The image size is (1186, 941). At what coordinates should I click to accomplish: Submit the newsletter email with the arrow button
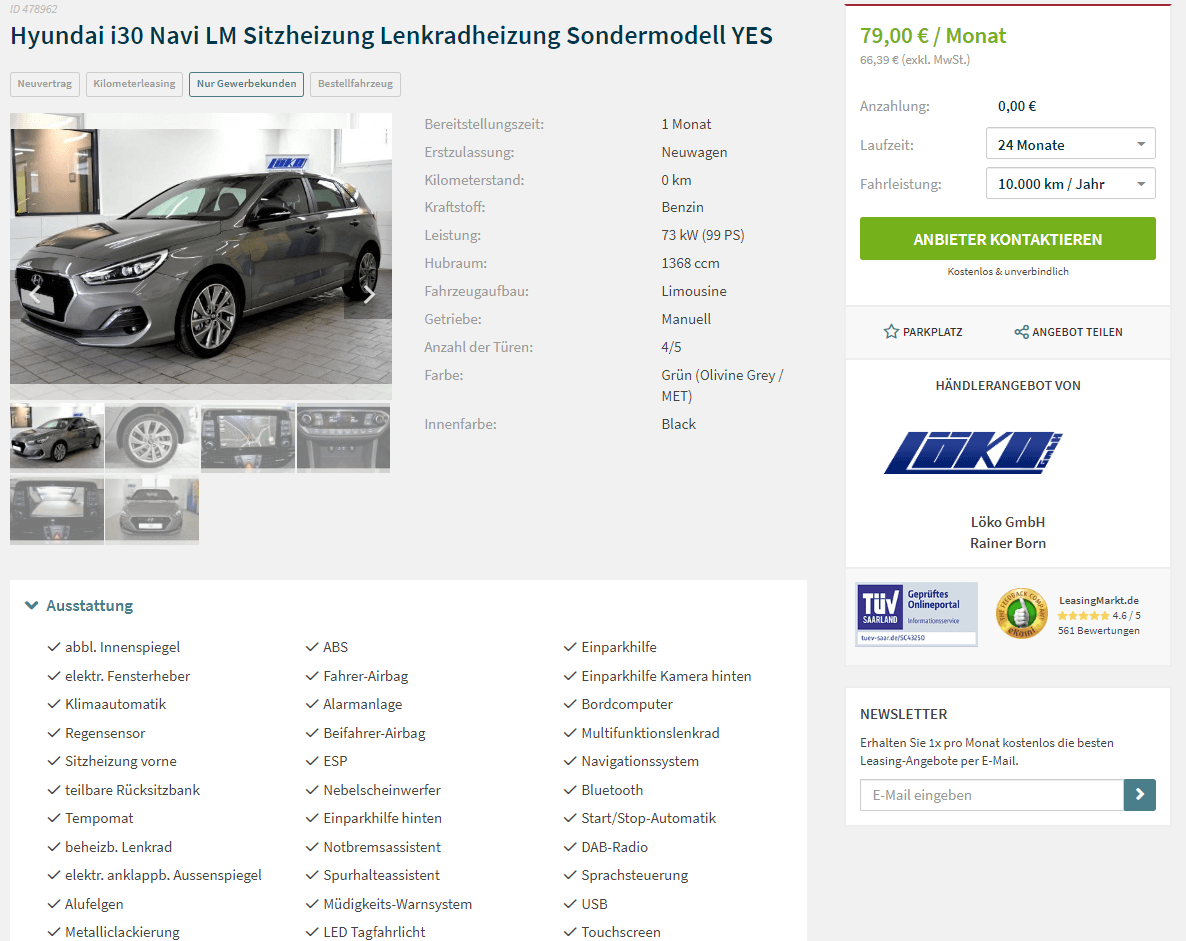click(1139, 795)
